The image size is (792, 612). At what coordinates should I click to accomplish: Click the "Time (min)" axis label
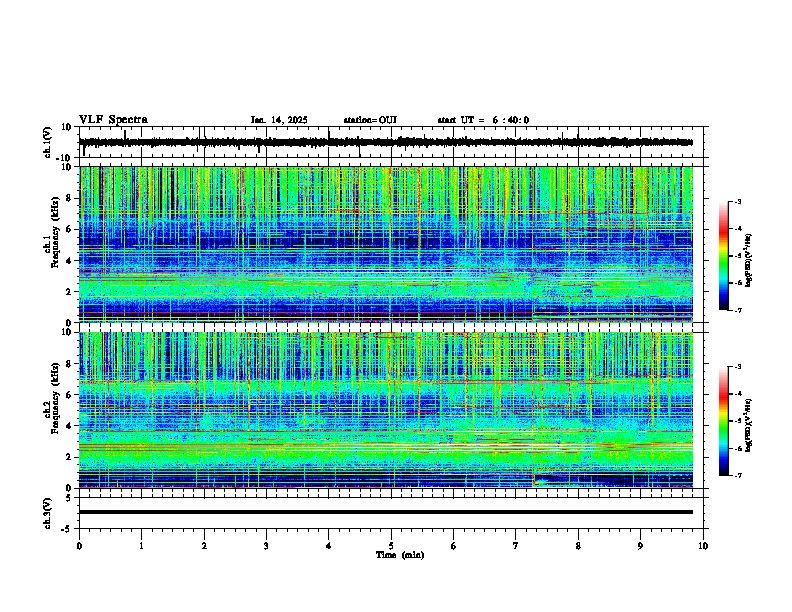(x=400, y=555)
